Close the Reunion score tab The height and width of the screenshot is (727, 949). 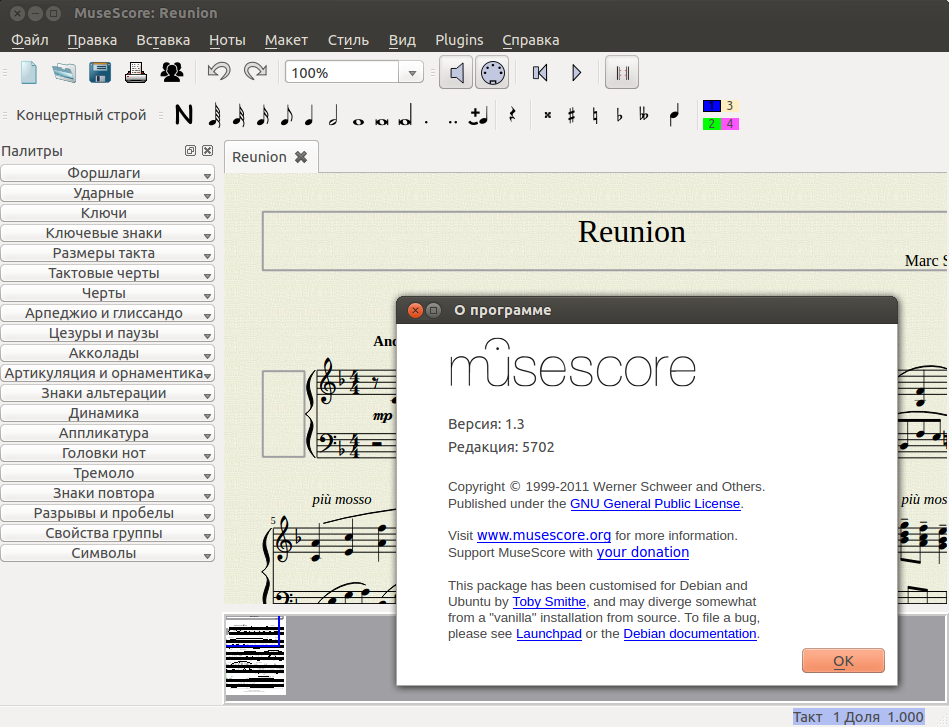pyautogui.click(x=301, y=157)
